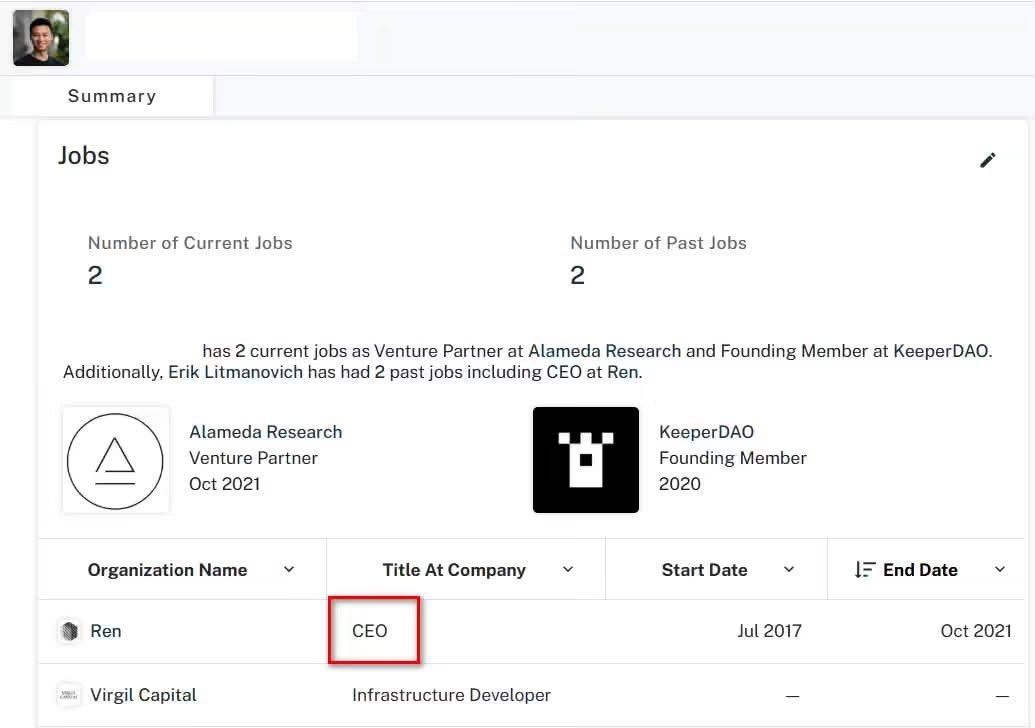1035x728 pixels.
Task: Open KeeperDAO link in summary sentence
Action: point(941,351)
